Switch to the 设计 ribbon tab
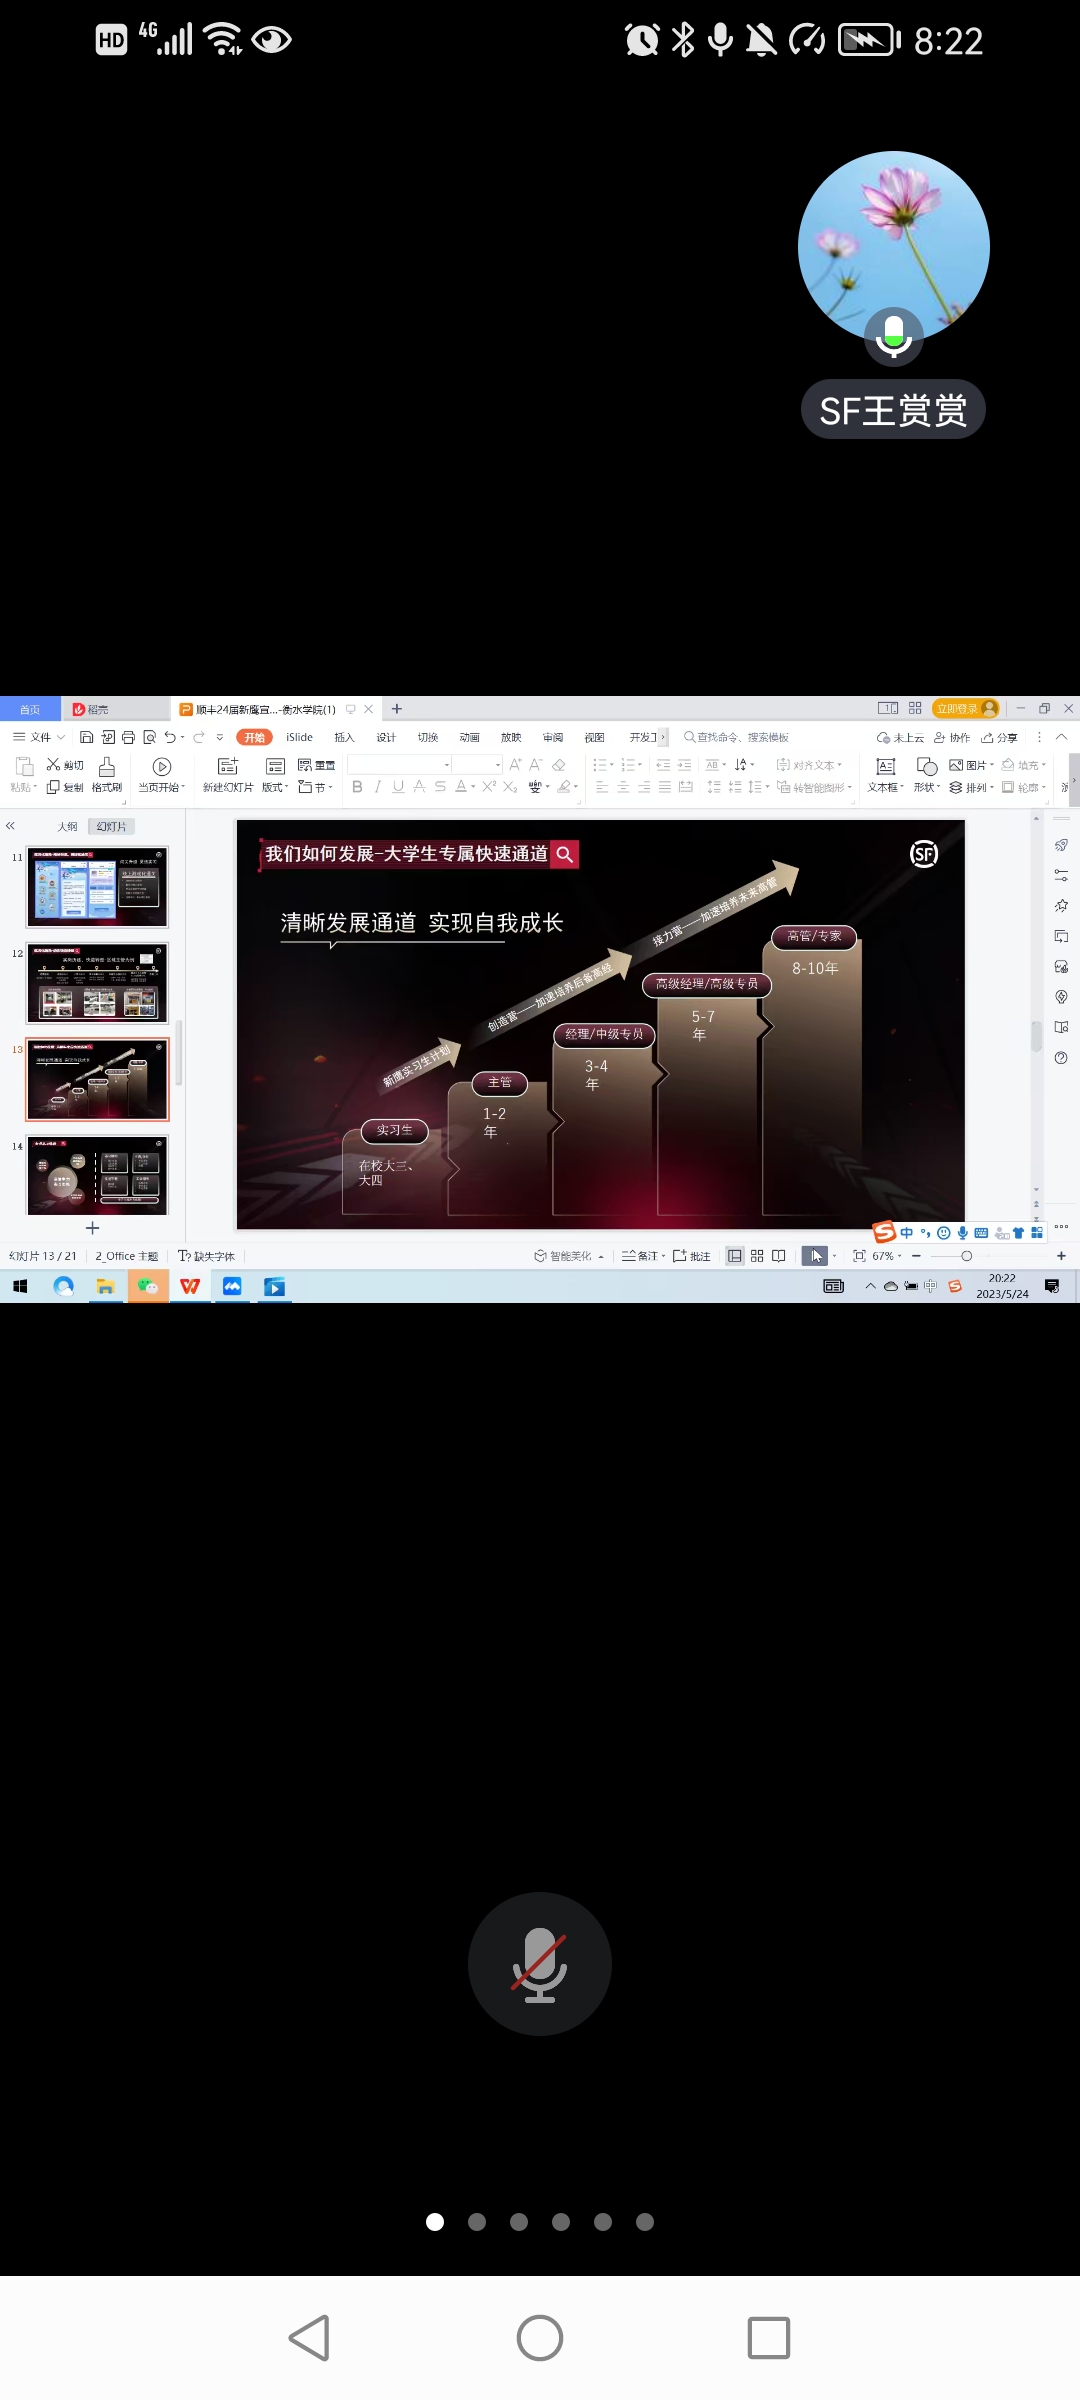The image size is (1080, 2400). [x=386, y=737]
